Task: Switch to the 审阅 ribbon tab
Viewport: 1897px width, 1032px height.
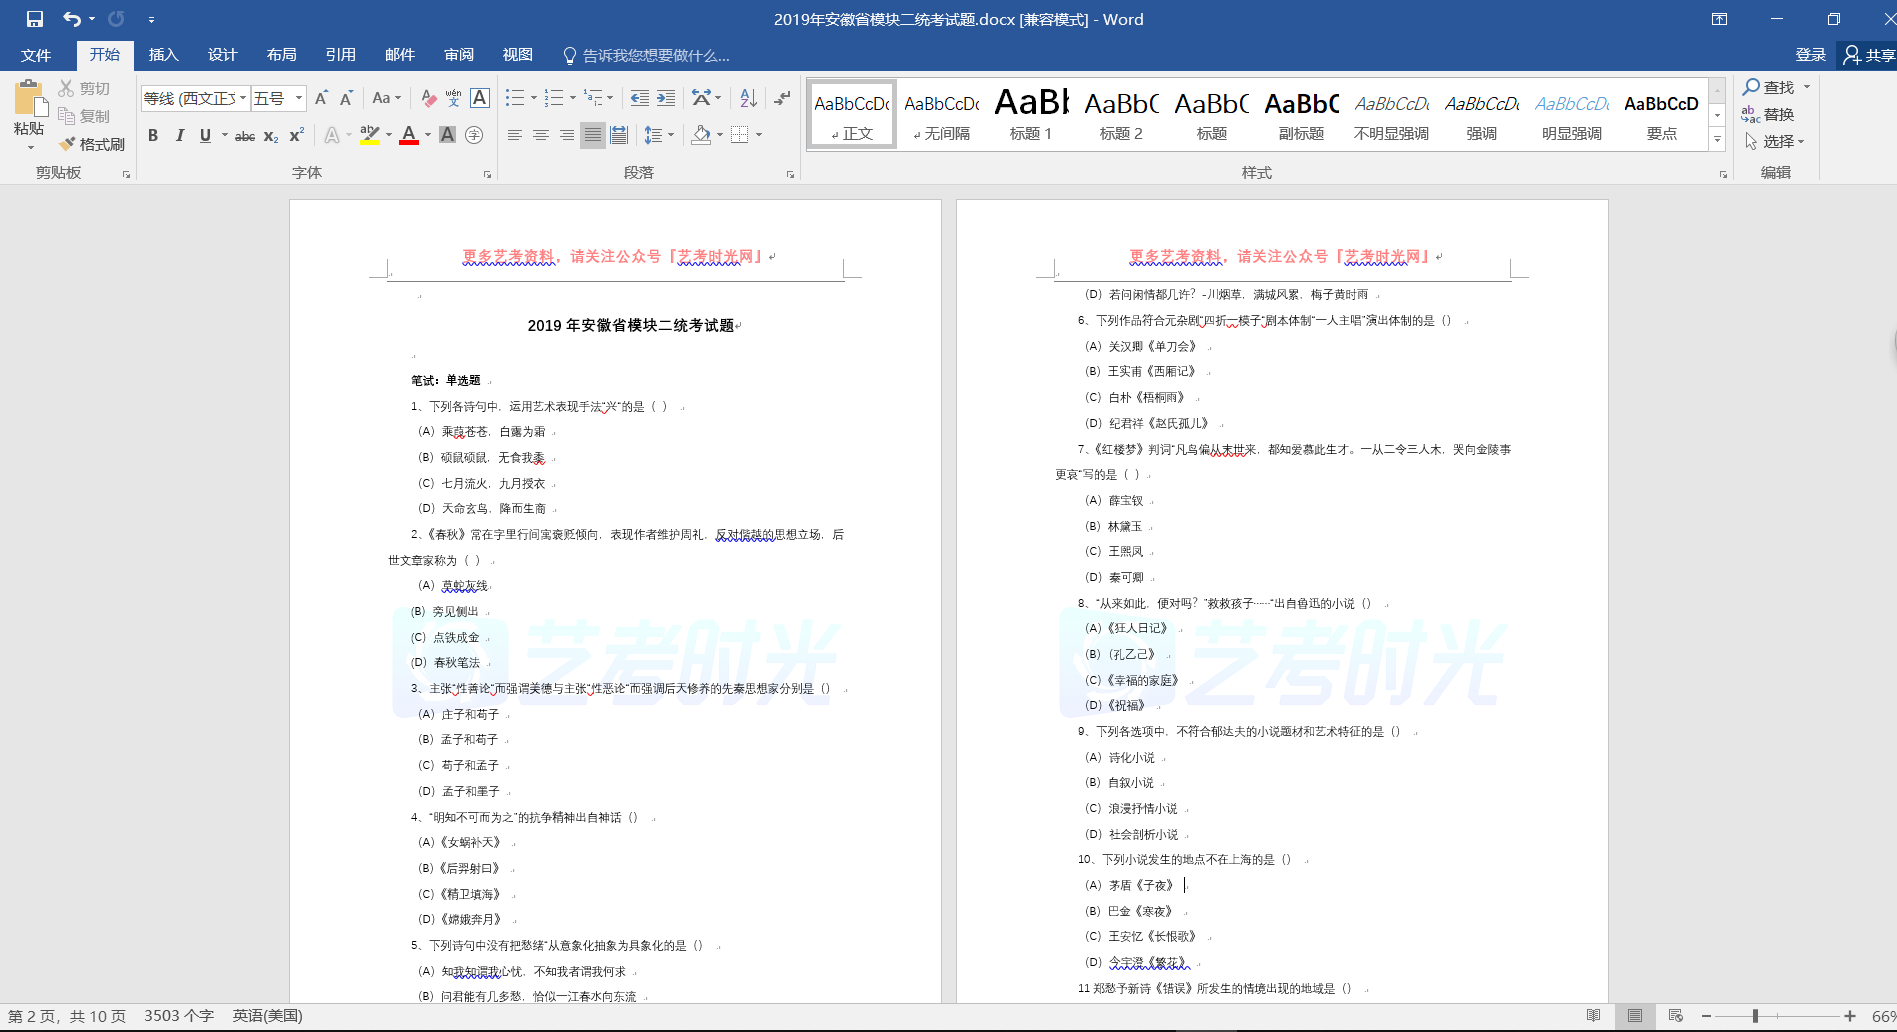Action: pos(459,55)
